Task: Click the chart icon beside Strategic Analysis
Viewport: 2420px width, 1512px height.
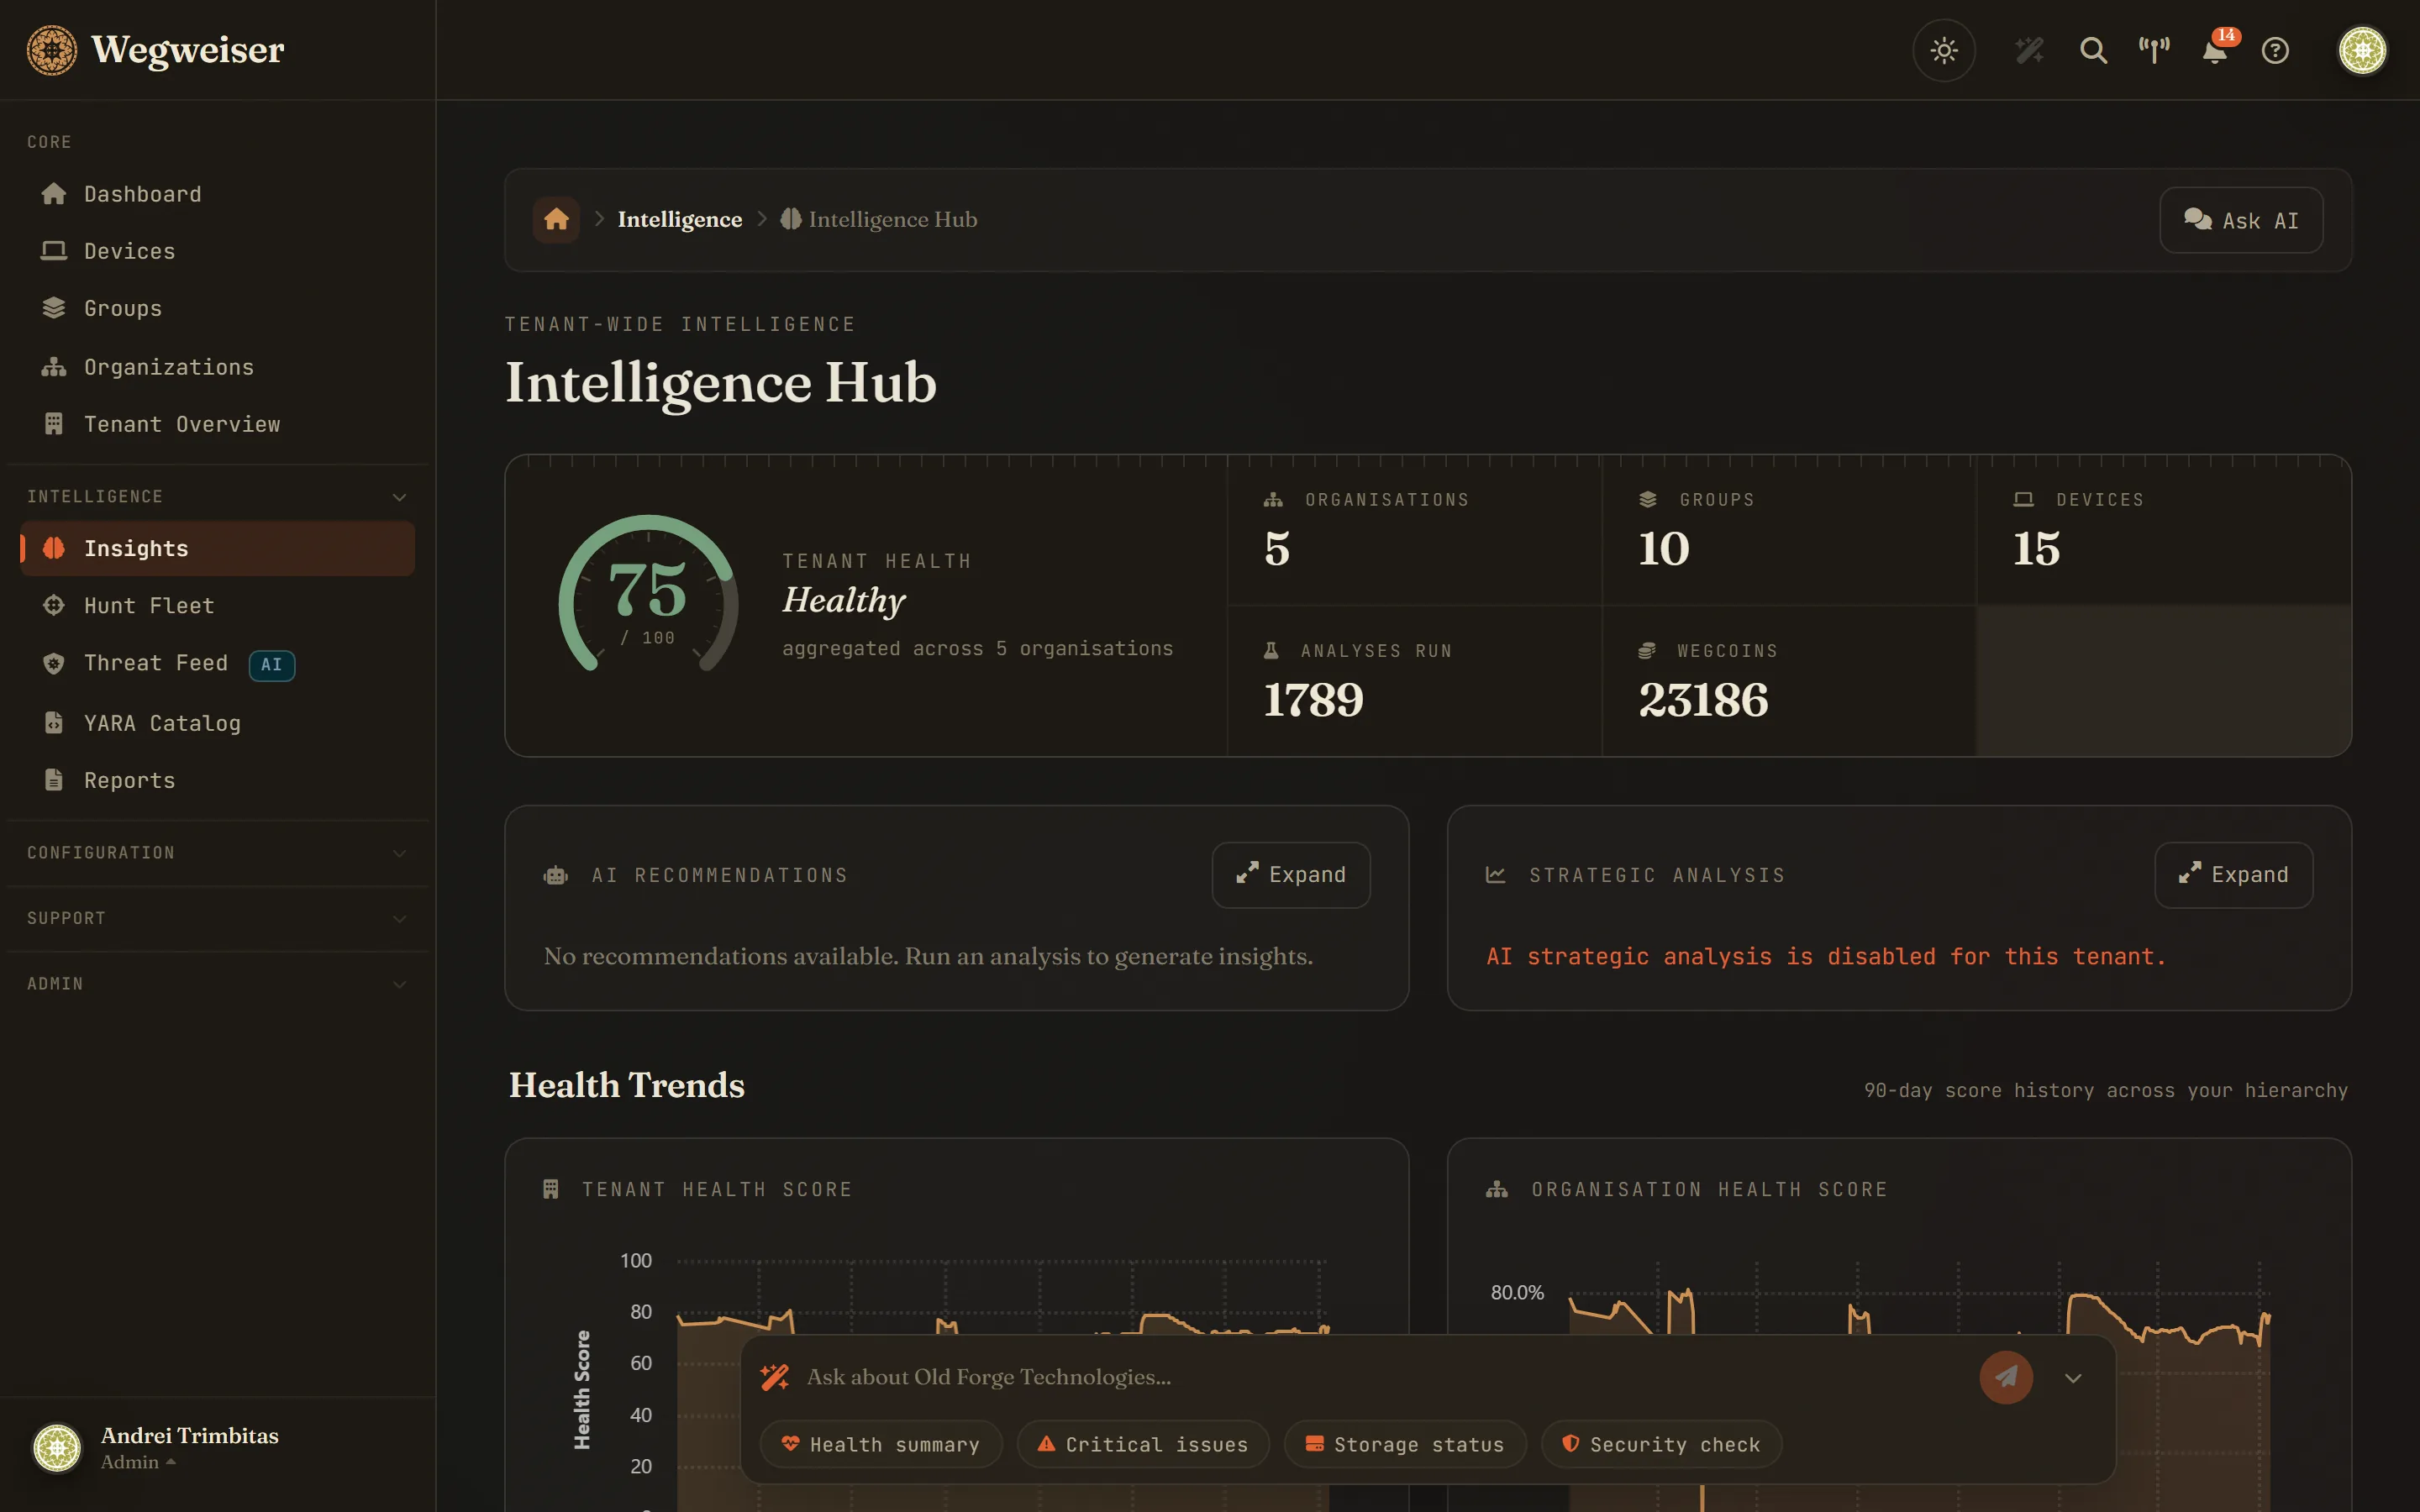Action: (1496, 875)
